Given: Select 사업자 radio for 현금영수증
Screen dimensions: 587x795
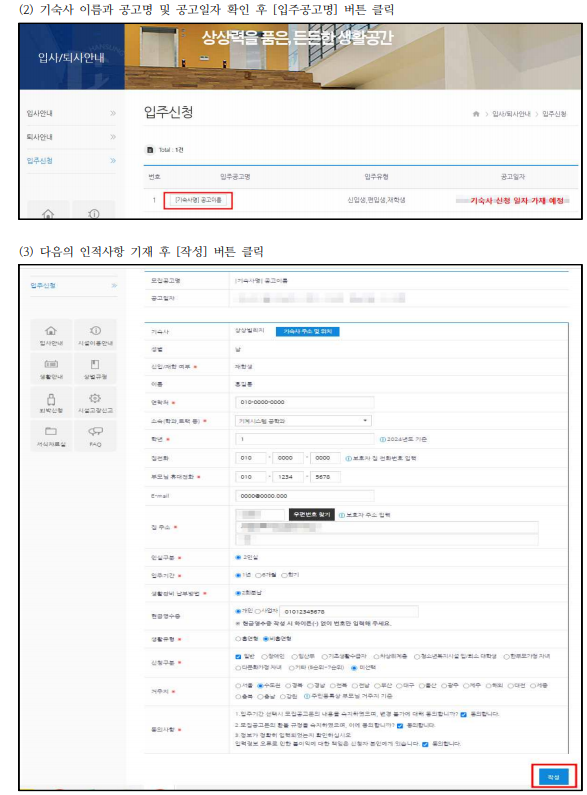Looking at the screenshot, I should tap(258, 611).
